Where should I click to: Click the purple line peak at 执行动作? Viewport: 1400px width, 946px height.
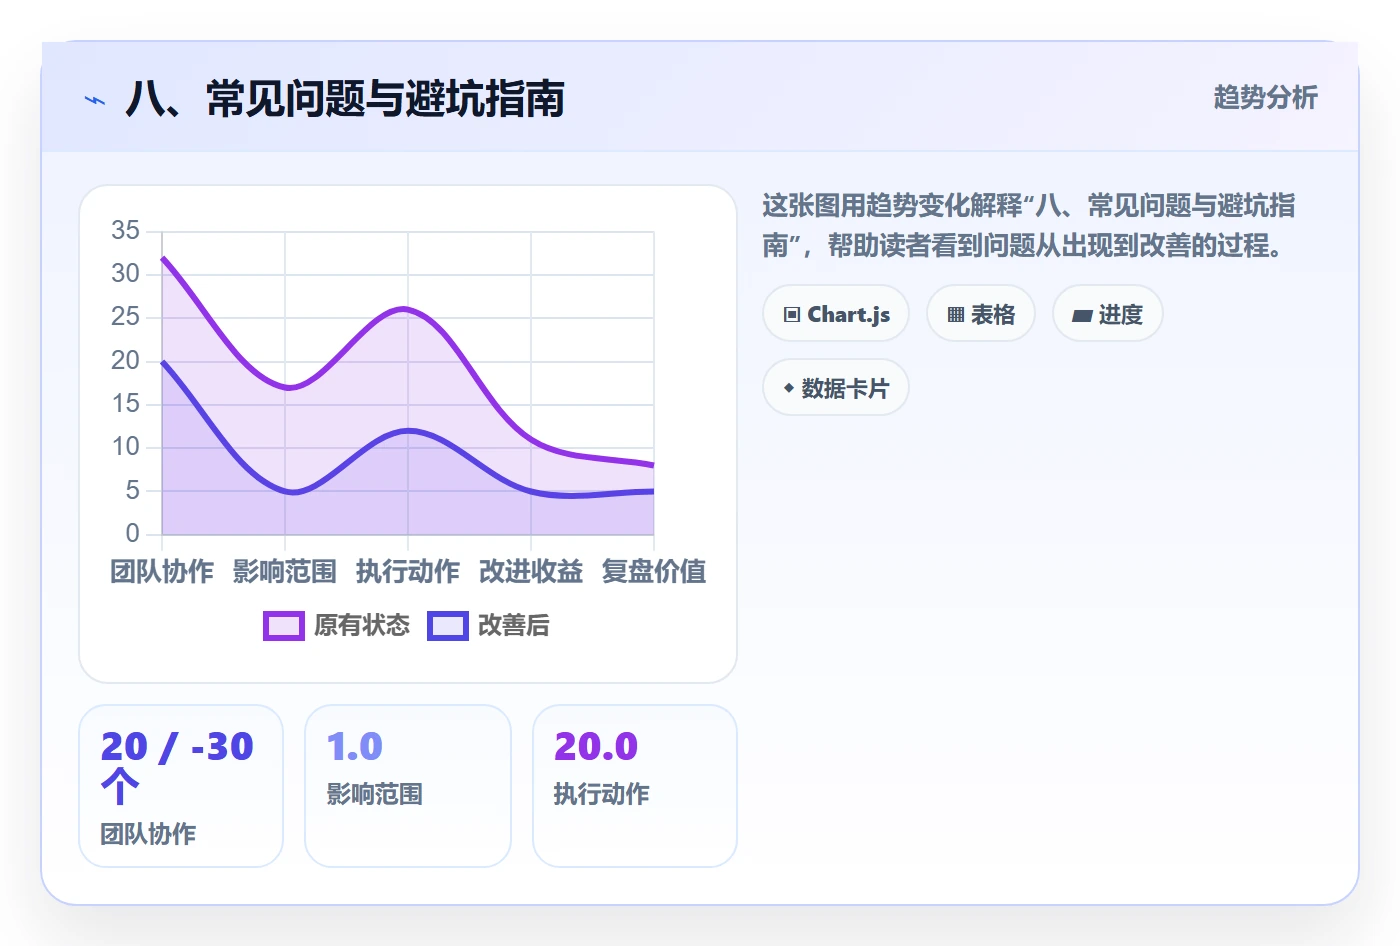(407, 309)
